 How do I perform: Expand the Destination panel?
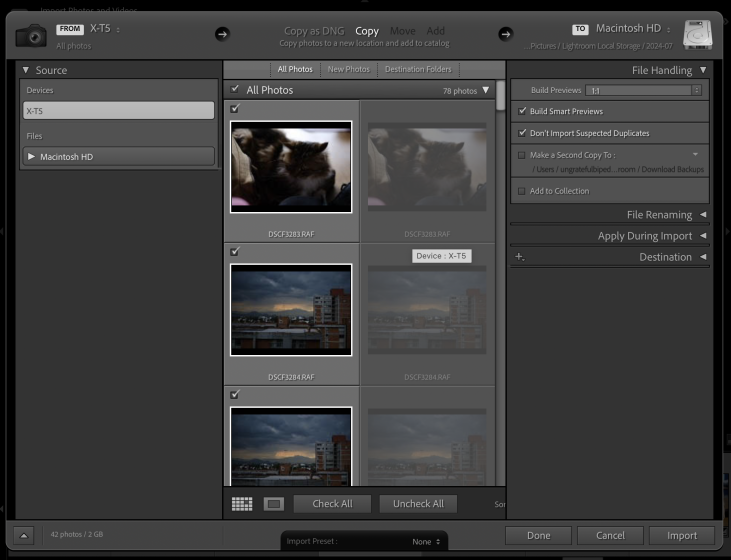[703, 256]
